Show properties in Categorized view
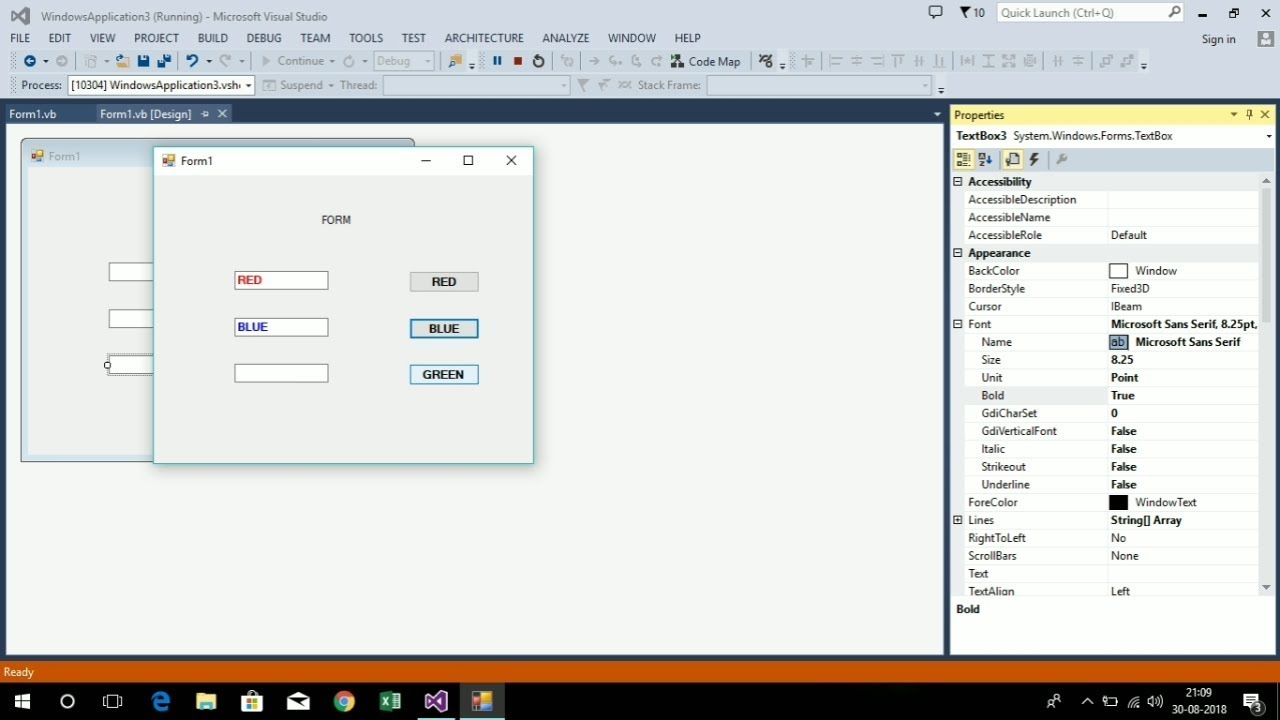The width and height of the screenshot is (1280, 720). tap(963, 159)
